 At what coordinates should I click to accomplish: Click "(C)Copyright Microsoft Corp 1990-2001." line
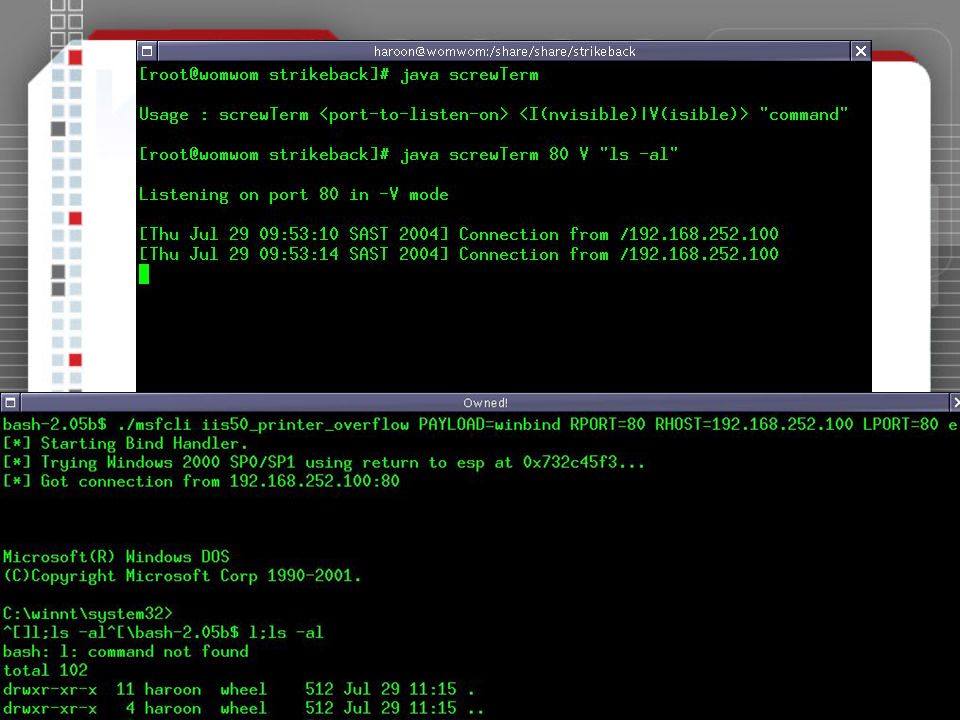click(x=182, y=576)
